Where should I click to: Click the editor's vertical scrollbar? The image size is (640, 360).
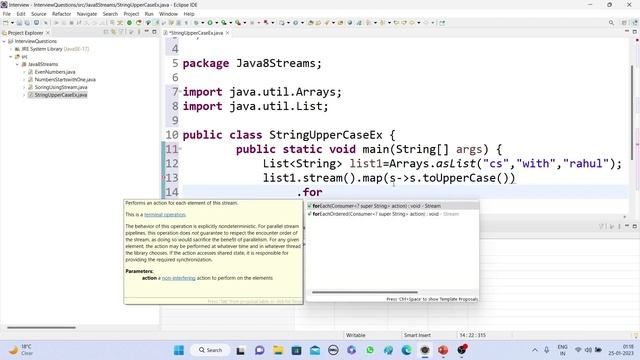click(x=632, y=112)
